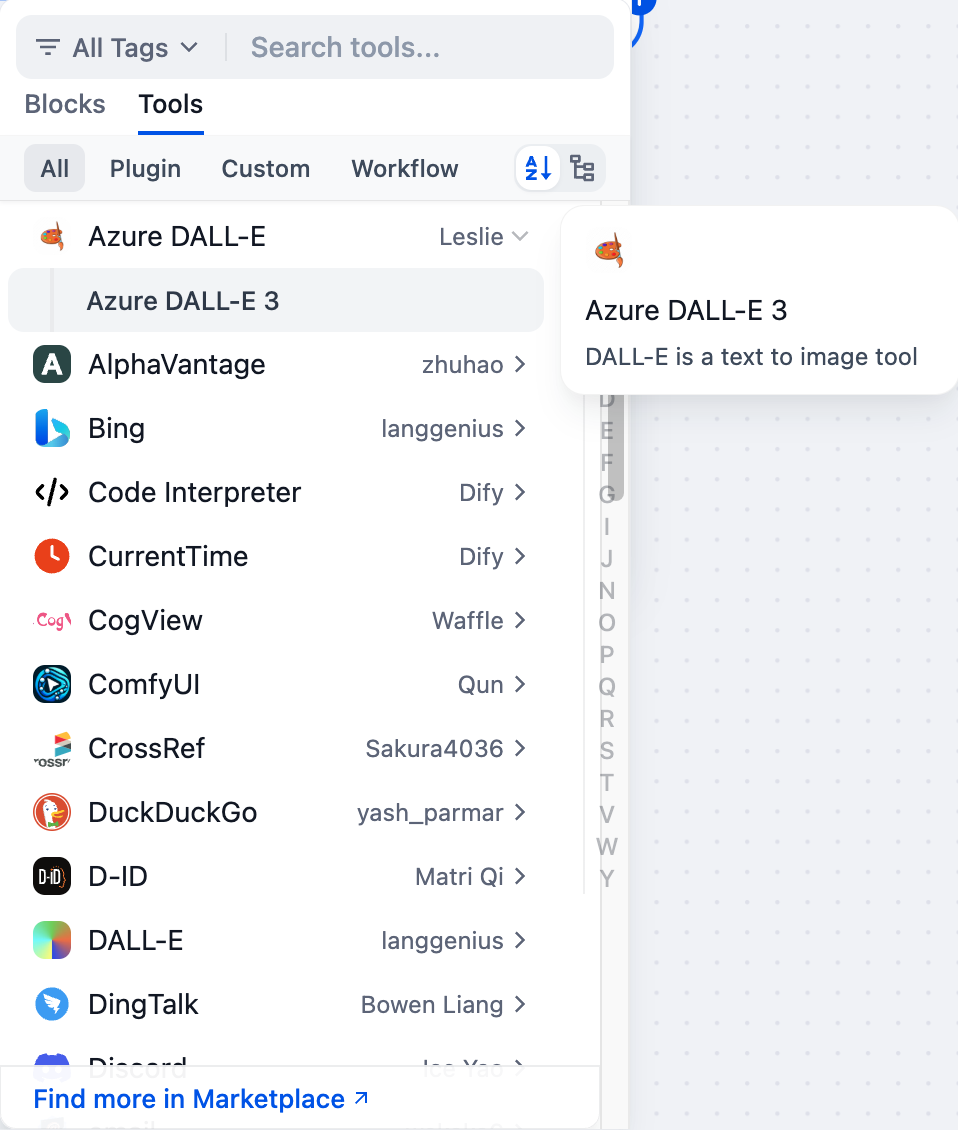
Task: Switch to tree grouping view
Action: pyautogui.click(x=582, y=168)
